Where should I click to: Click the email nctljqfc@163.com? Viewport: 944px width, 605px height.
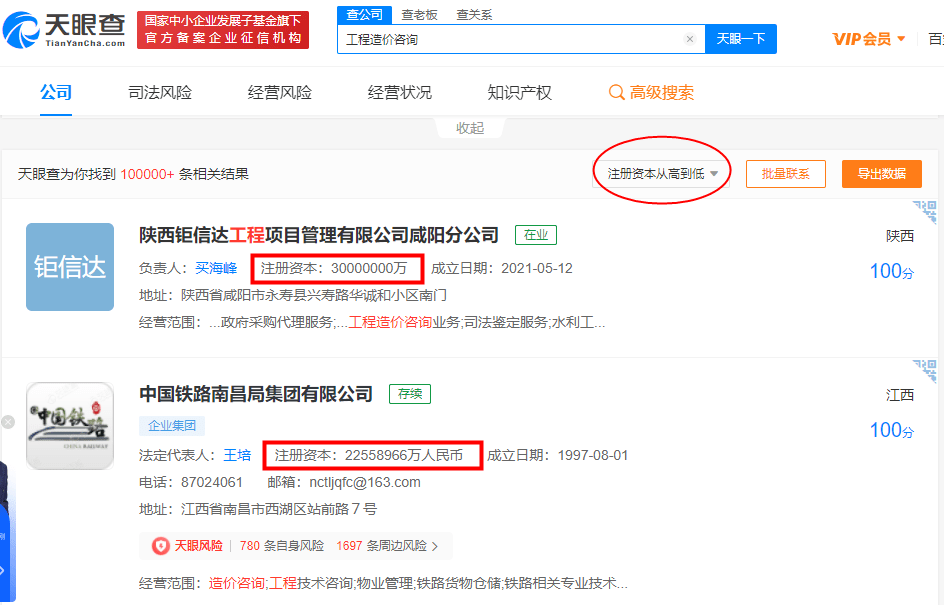(x=365, y=482)
